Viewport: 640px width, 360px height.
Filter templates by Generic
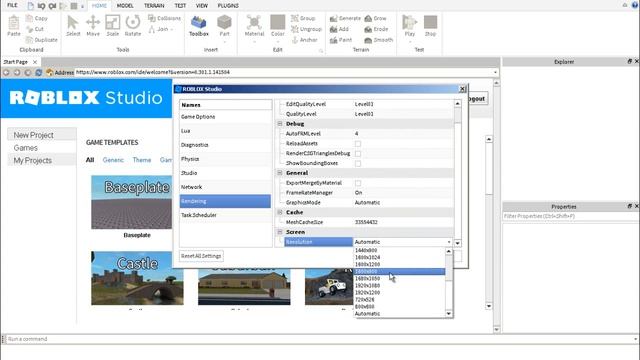tap(113, 160)
